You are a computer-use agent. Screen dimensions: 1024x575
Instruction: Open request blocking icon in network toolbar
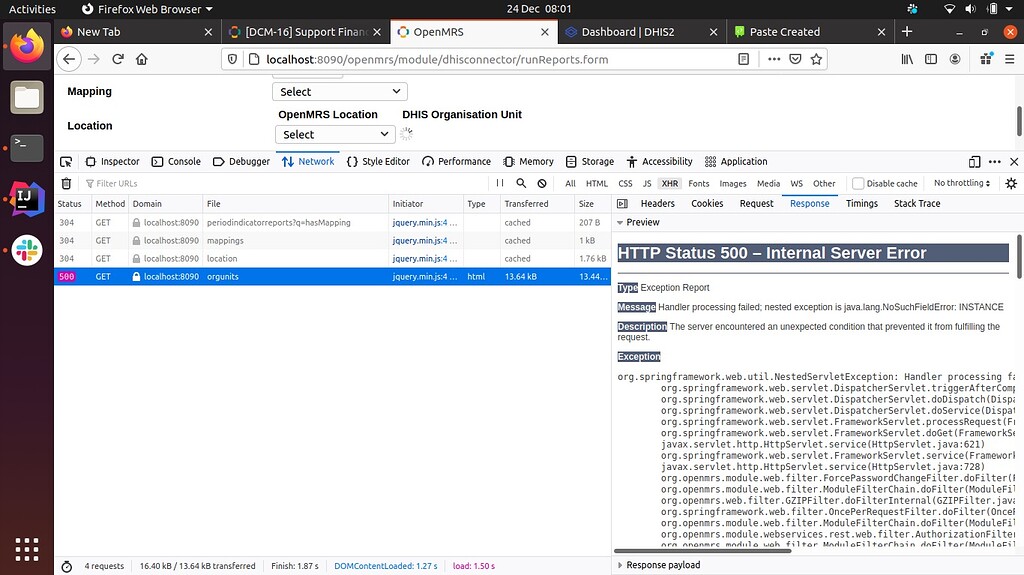point(542,184)
